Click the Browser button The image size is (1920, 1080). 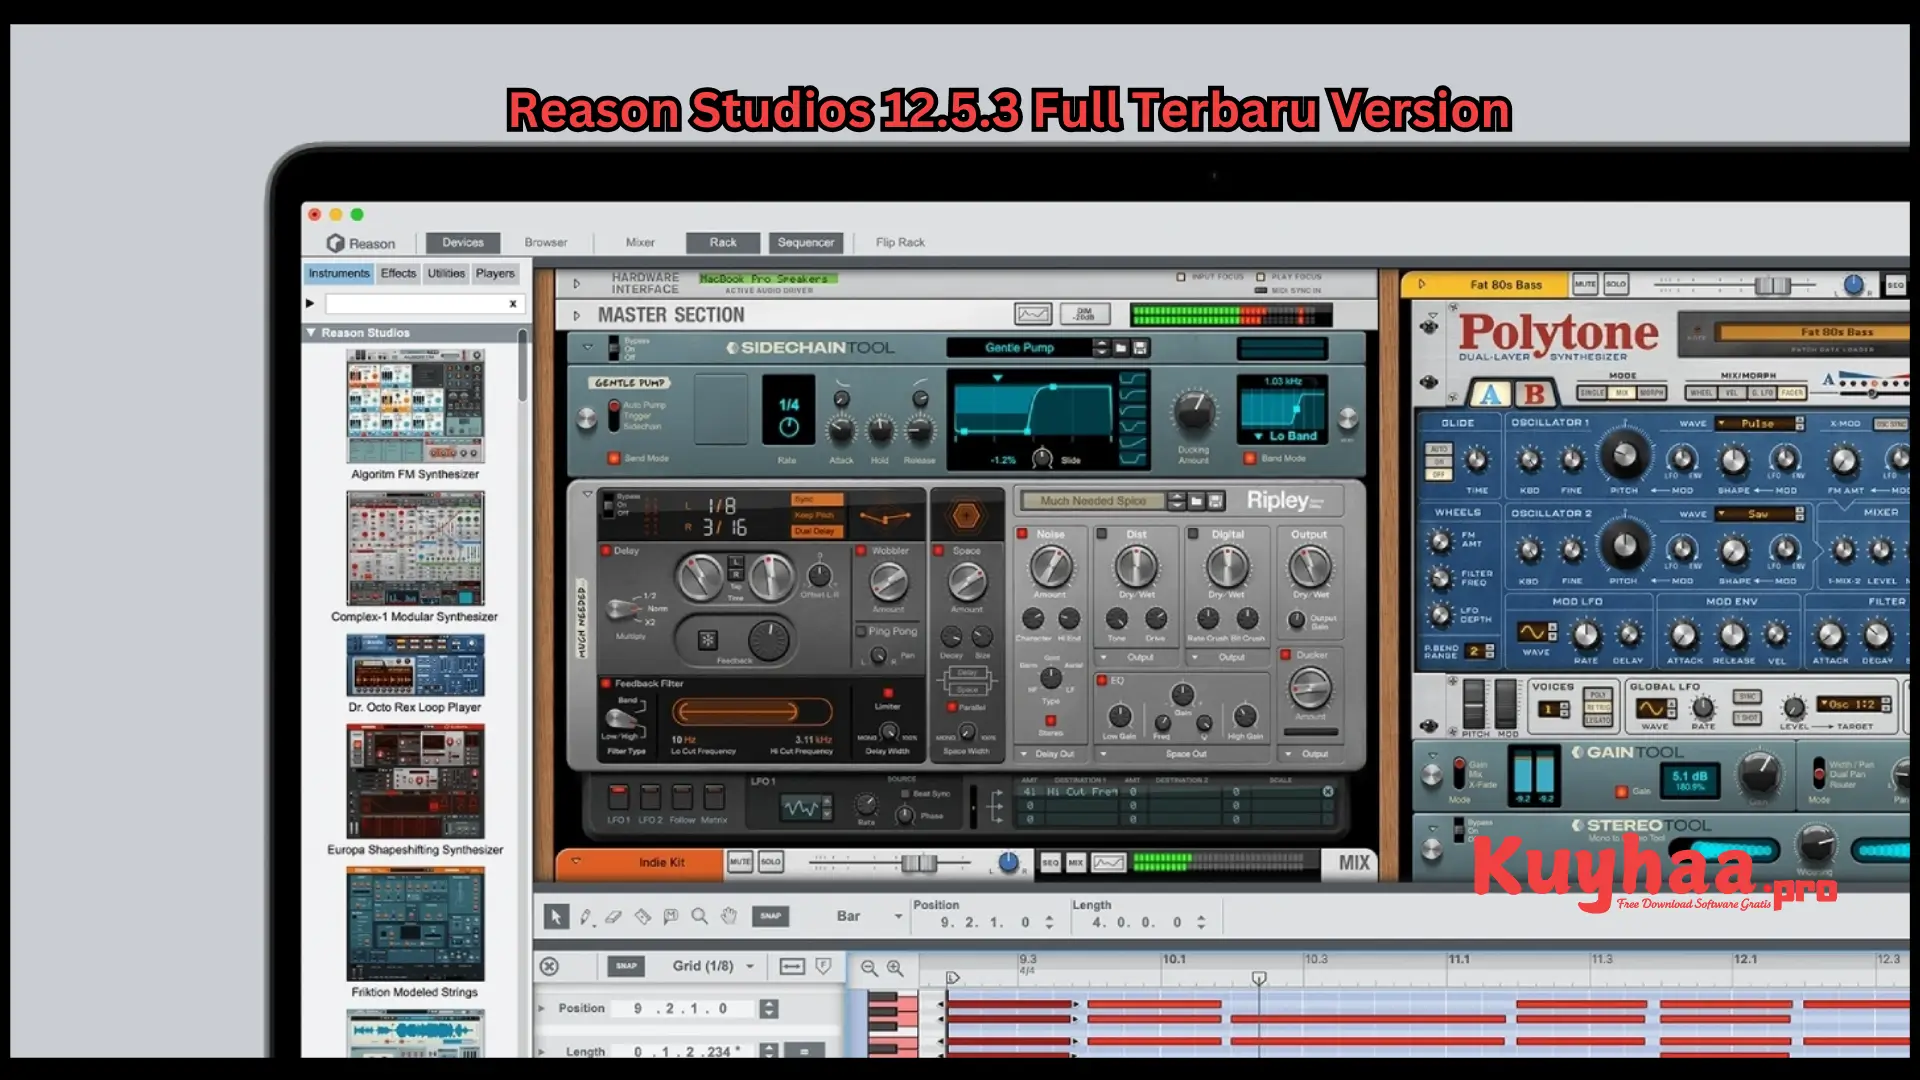(x=546, y=242)
